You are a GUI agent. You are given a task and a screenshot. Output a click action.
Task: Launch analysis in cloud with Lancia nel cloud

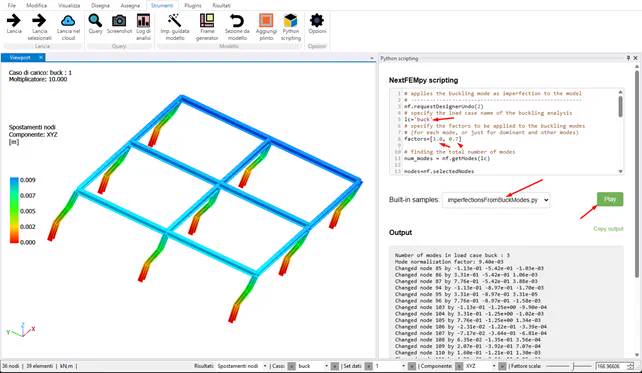[x=68, y=20]
